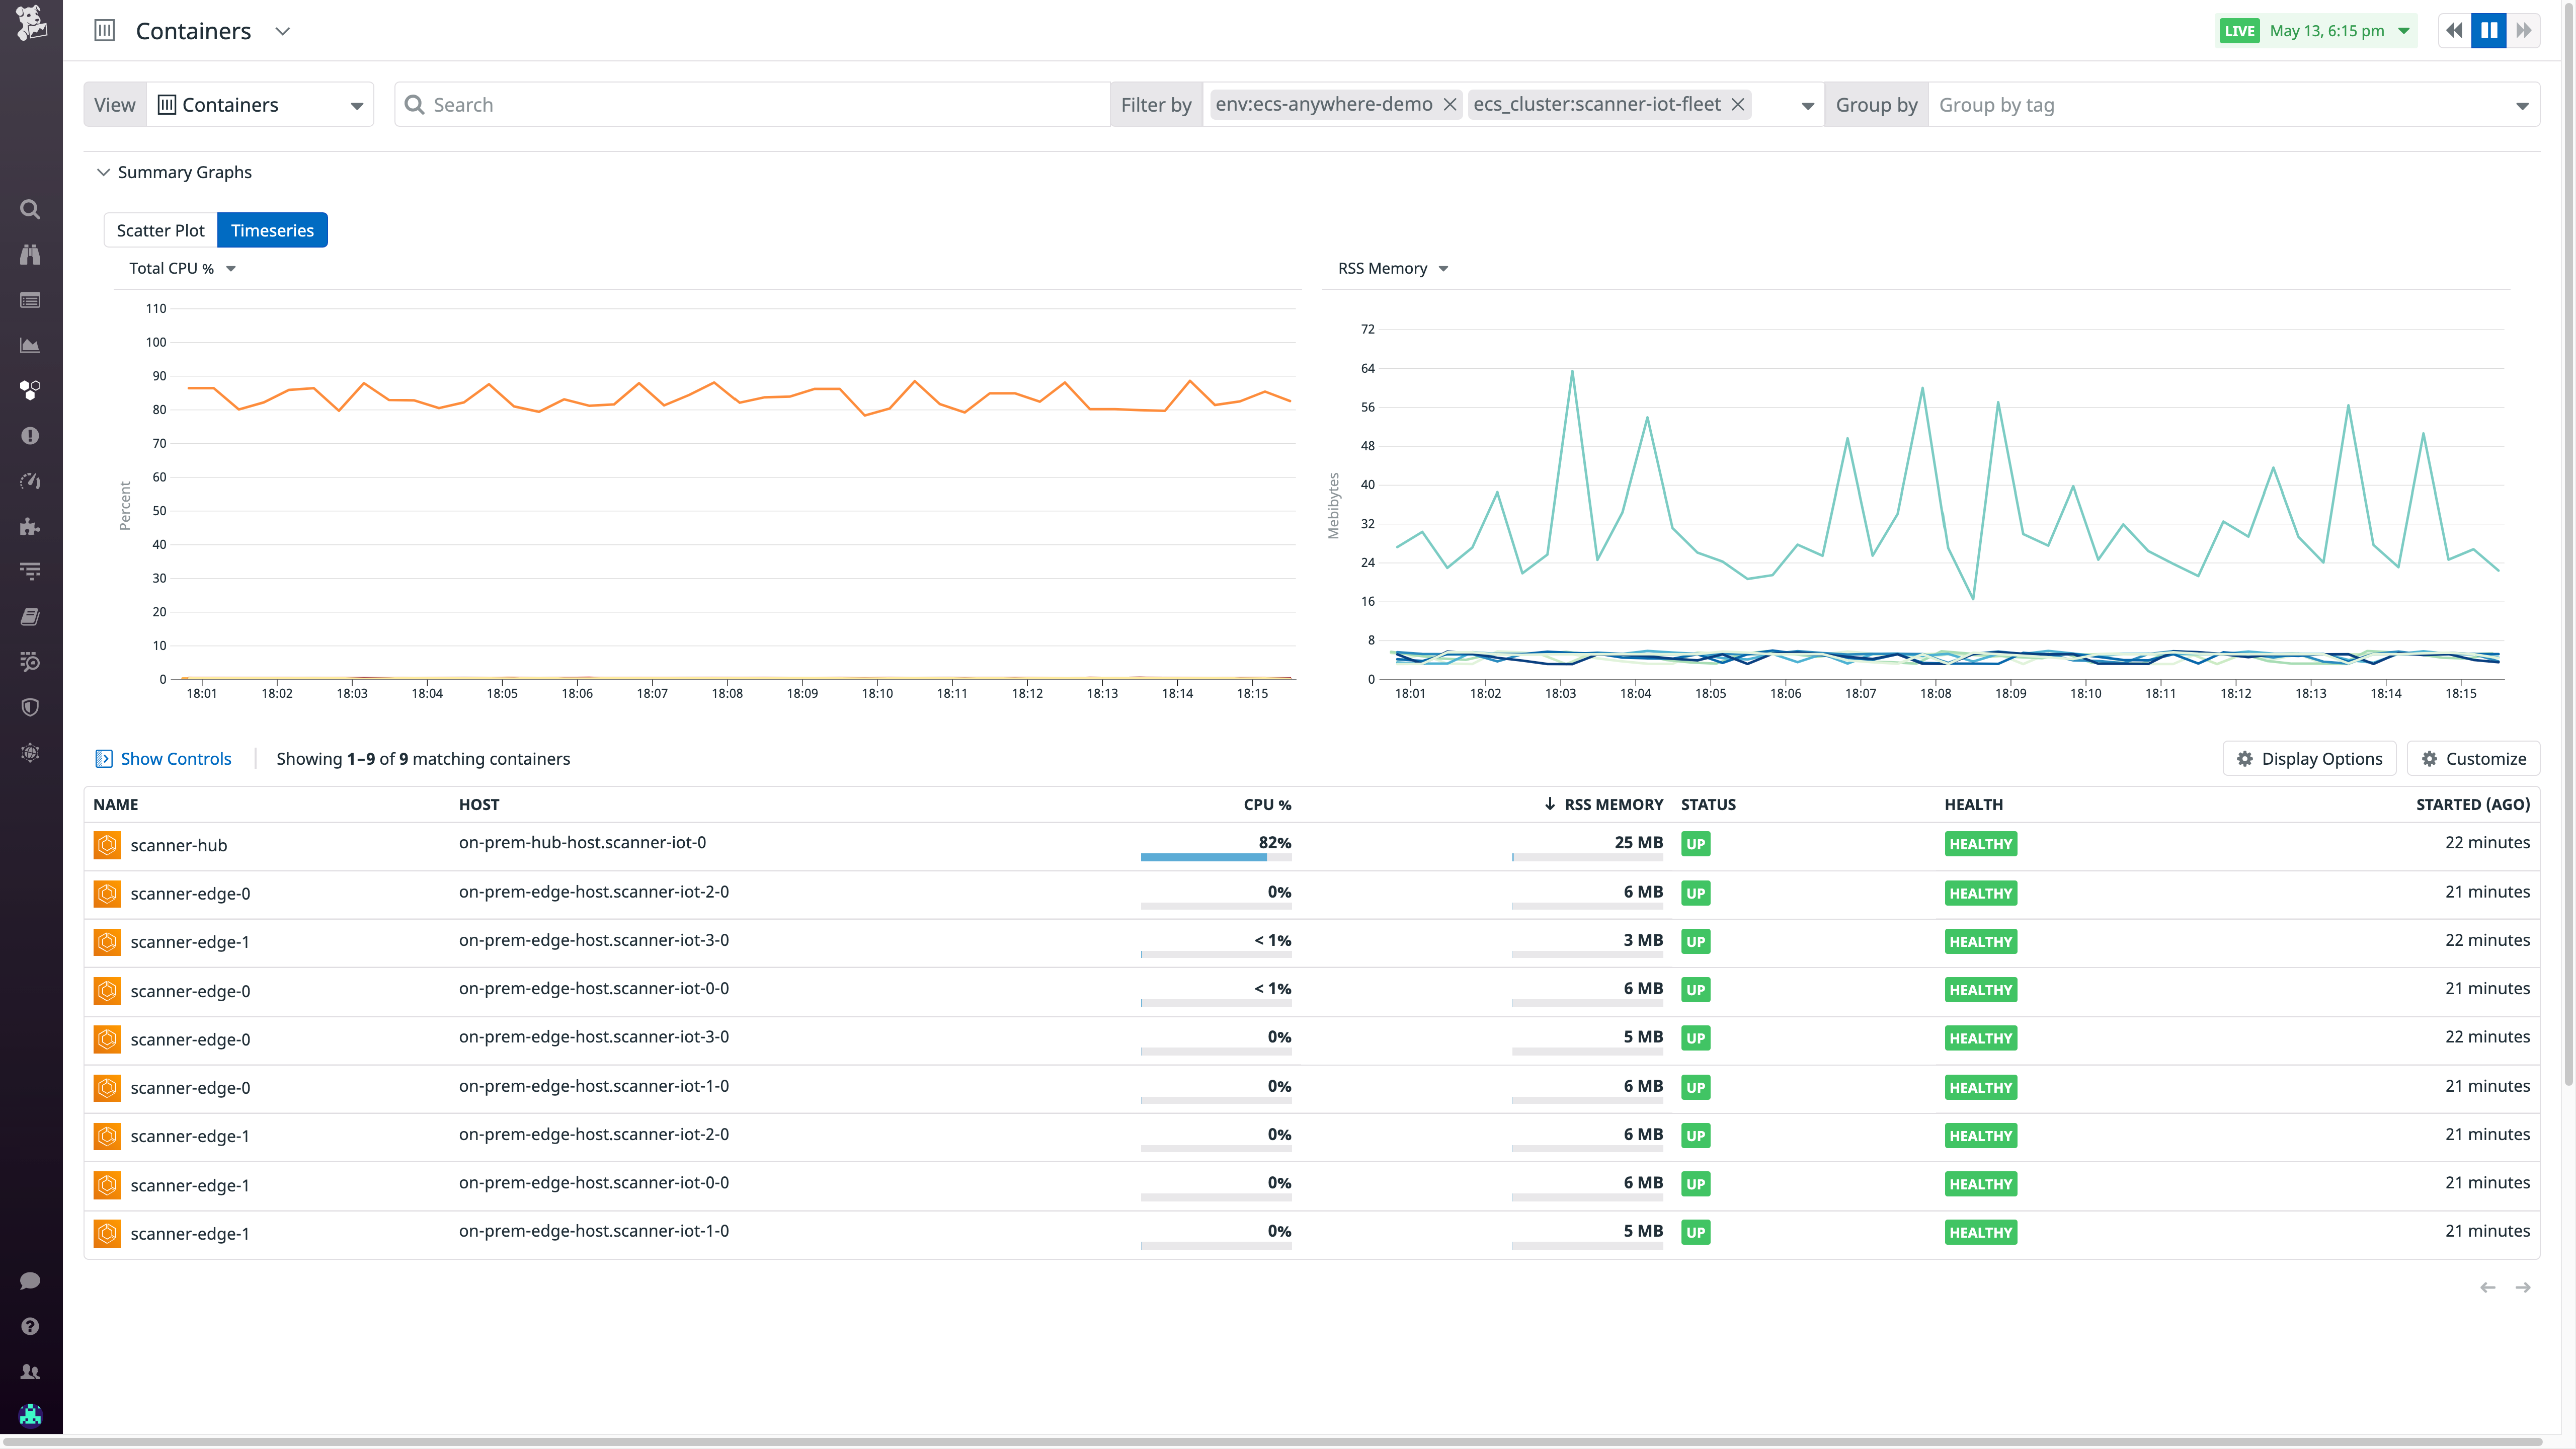Remove the env:ecs-anywhere-demo filter tag
2576x1449 pixels.
point(1450,104)
